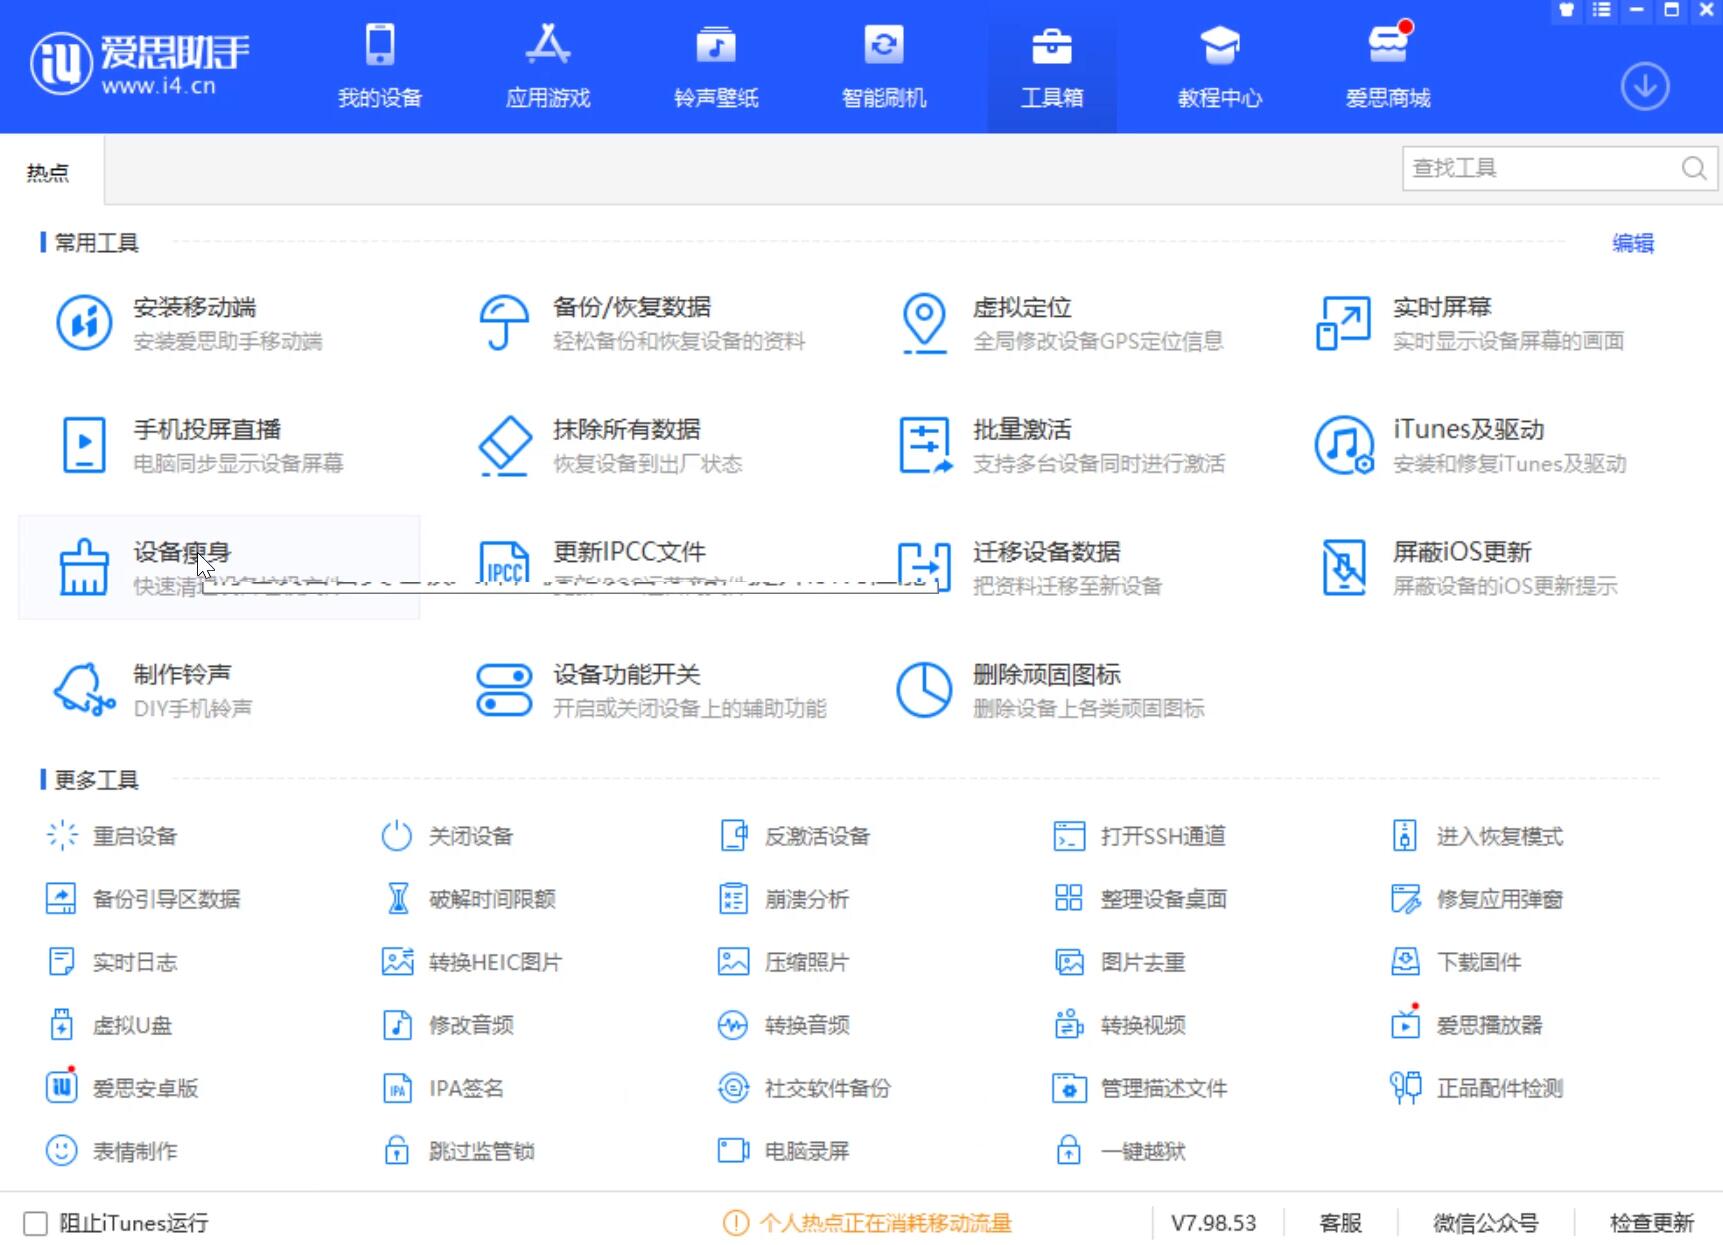Click the 个人热点正在消耗移动流量 warning
1723x1245 pixels.
pos(867,1223)
